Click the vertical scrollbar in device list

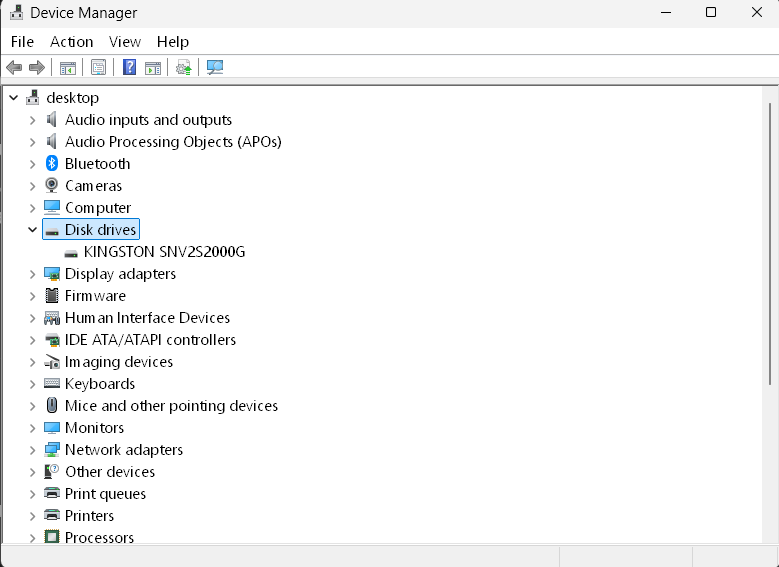769,240
